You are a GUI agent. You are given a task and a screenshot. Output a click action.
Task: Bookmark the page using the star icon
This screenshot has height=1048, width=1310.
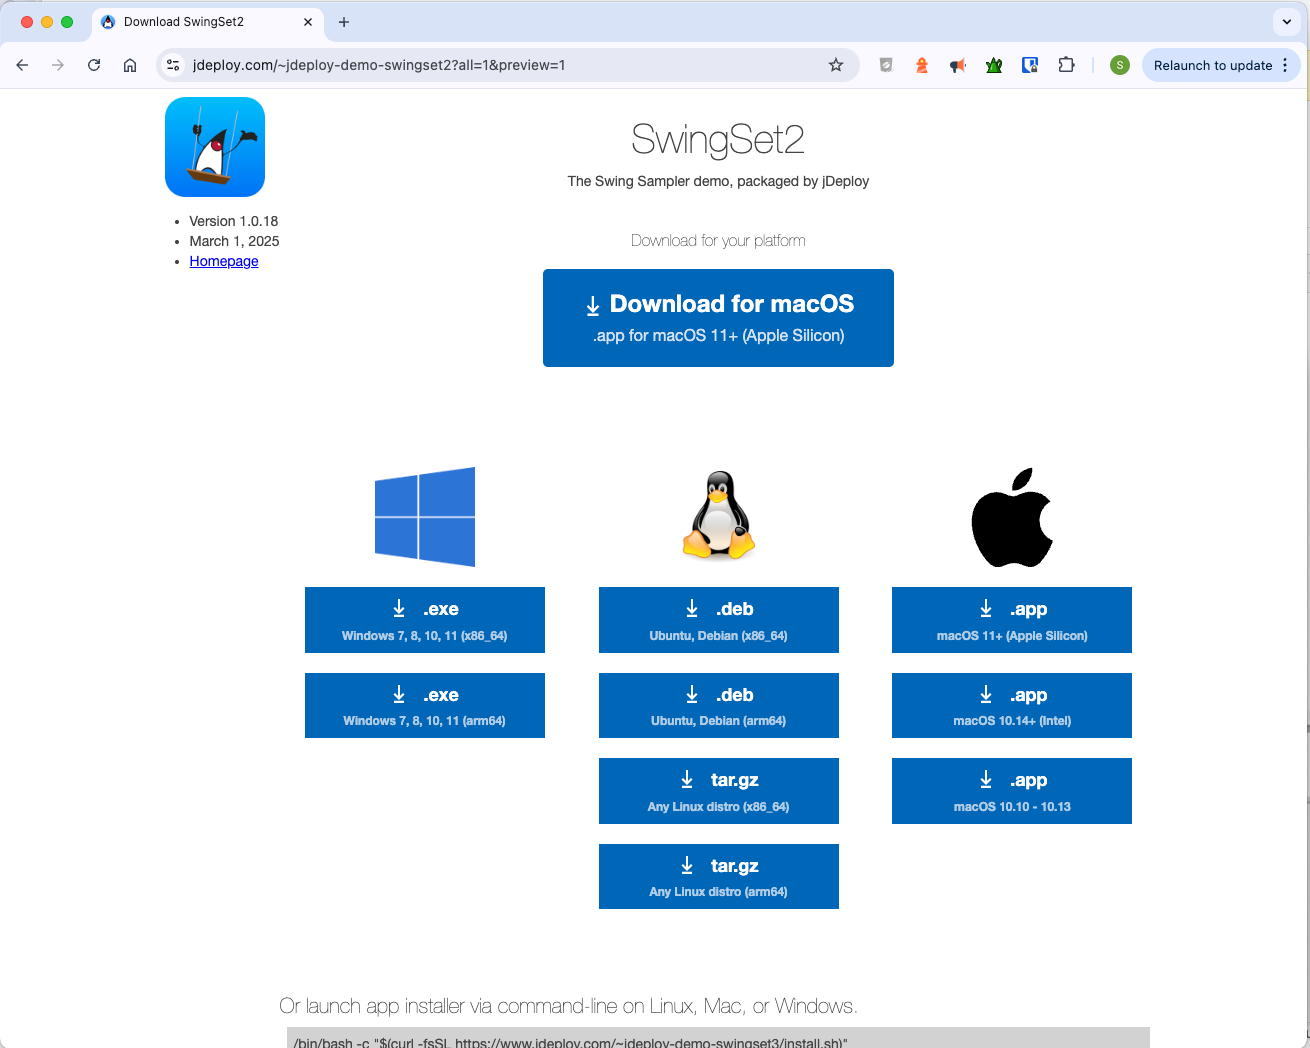click(x=836, y=64)
